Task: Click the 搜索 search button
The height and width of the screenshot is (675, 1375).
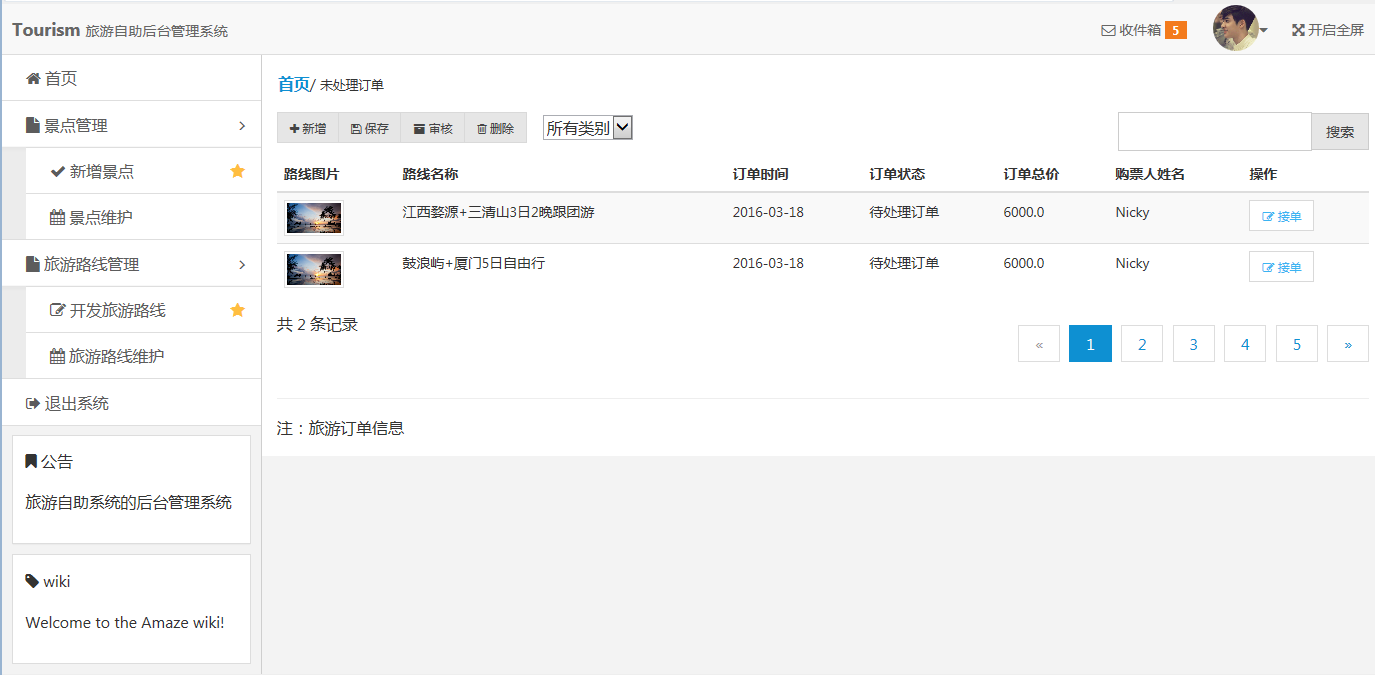Action: click(1340, 131)
